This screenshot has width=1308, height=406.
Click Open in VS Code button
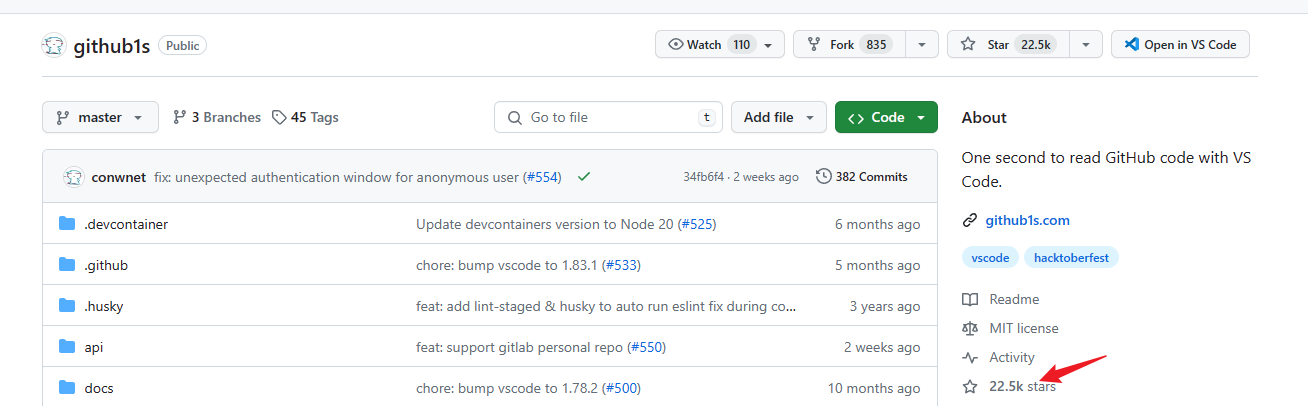[x=1180, y=45]
